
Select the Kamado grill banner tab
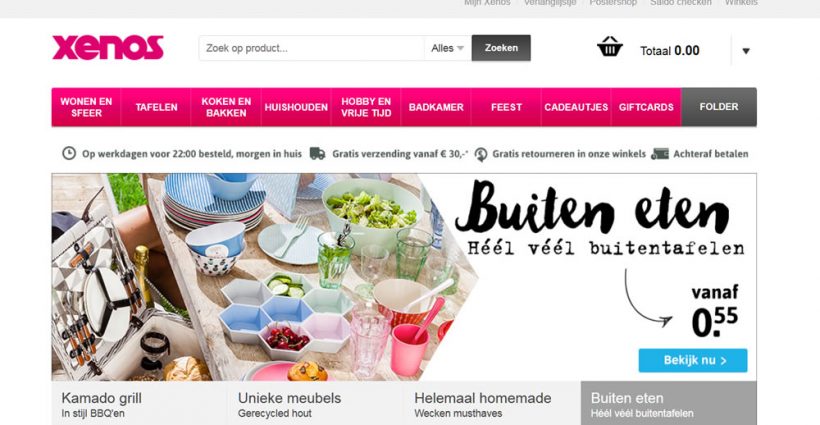click(139, 403)
